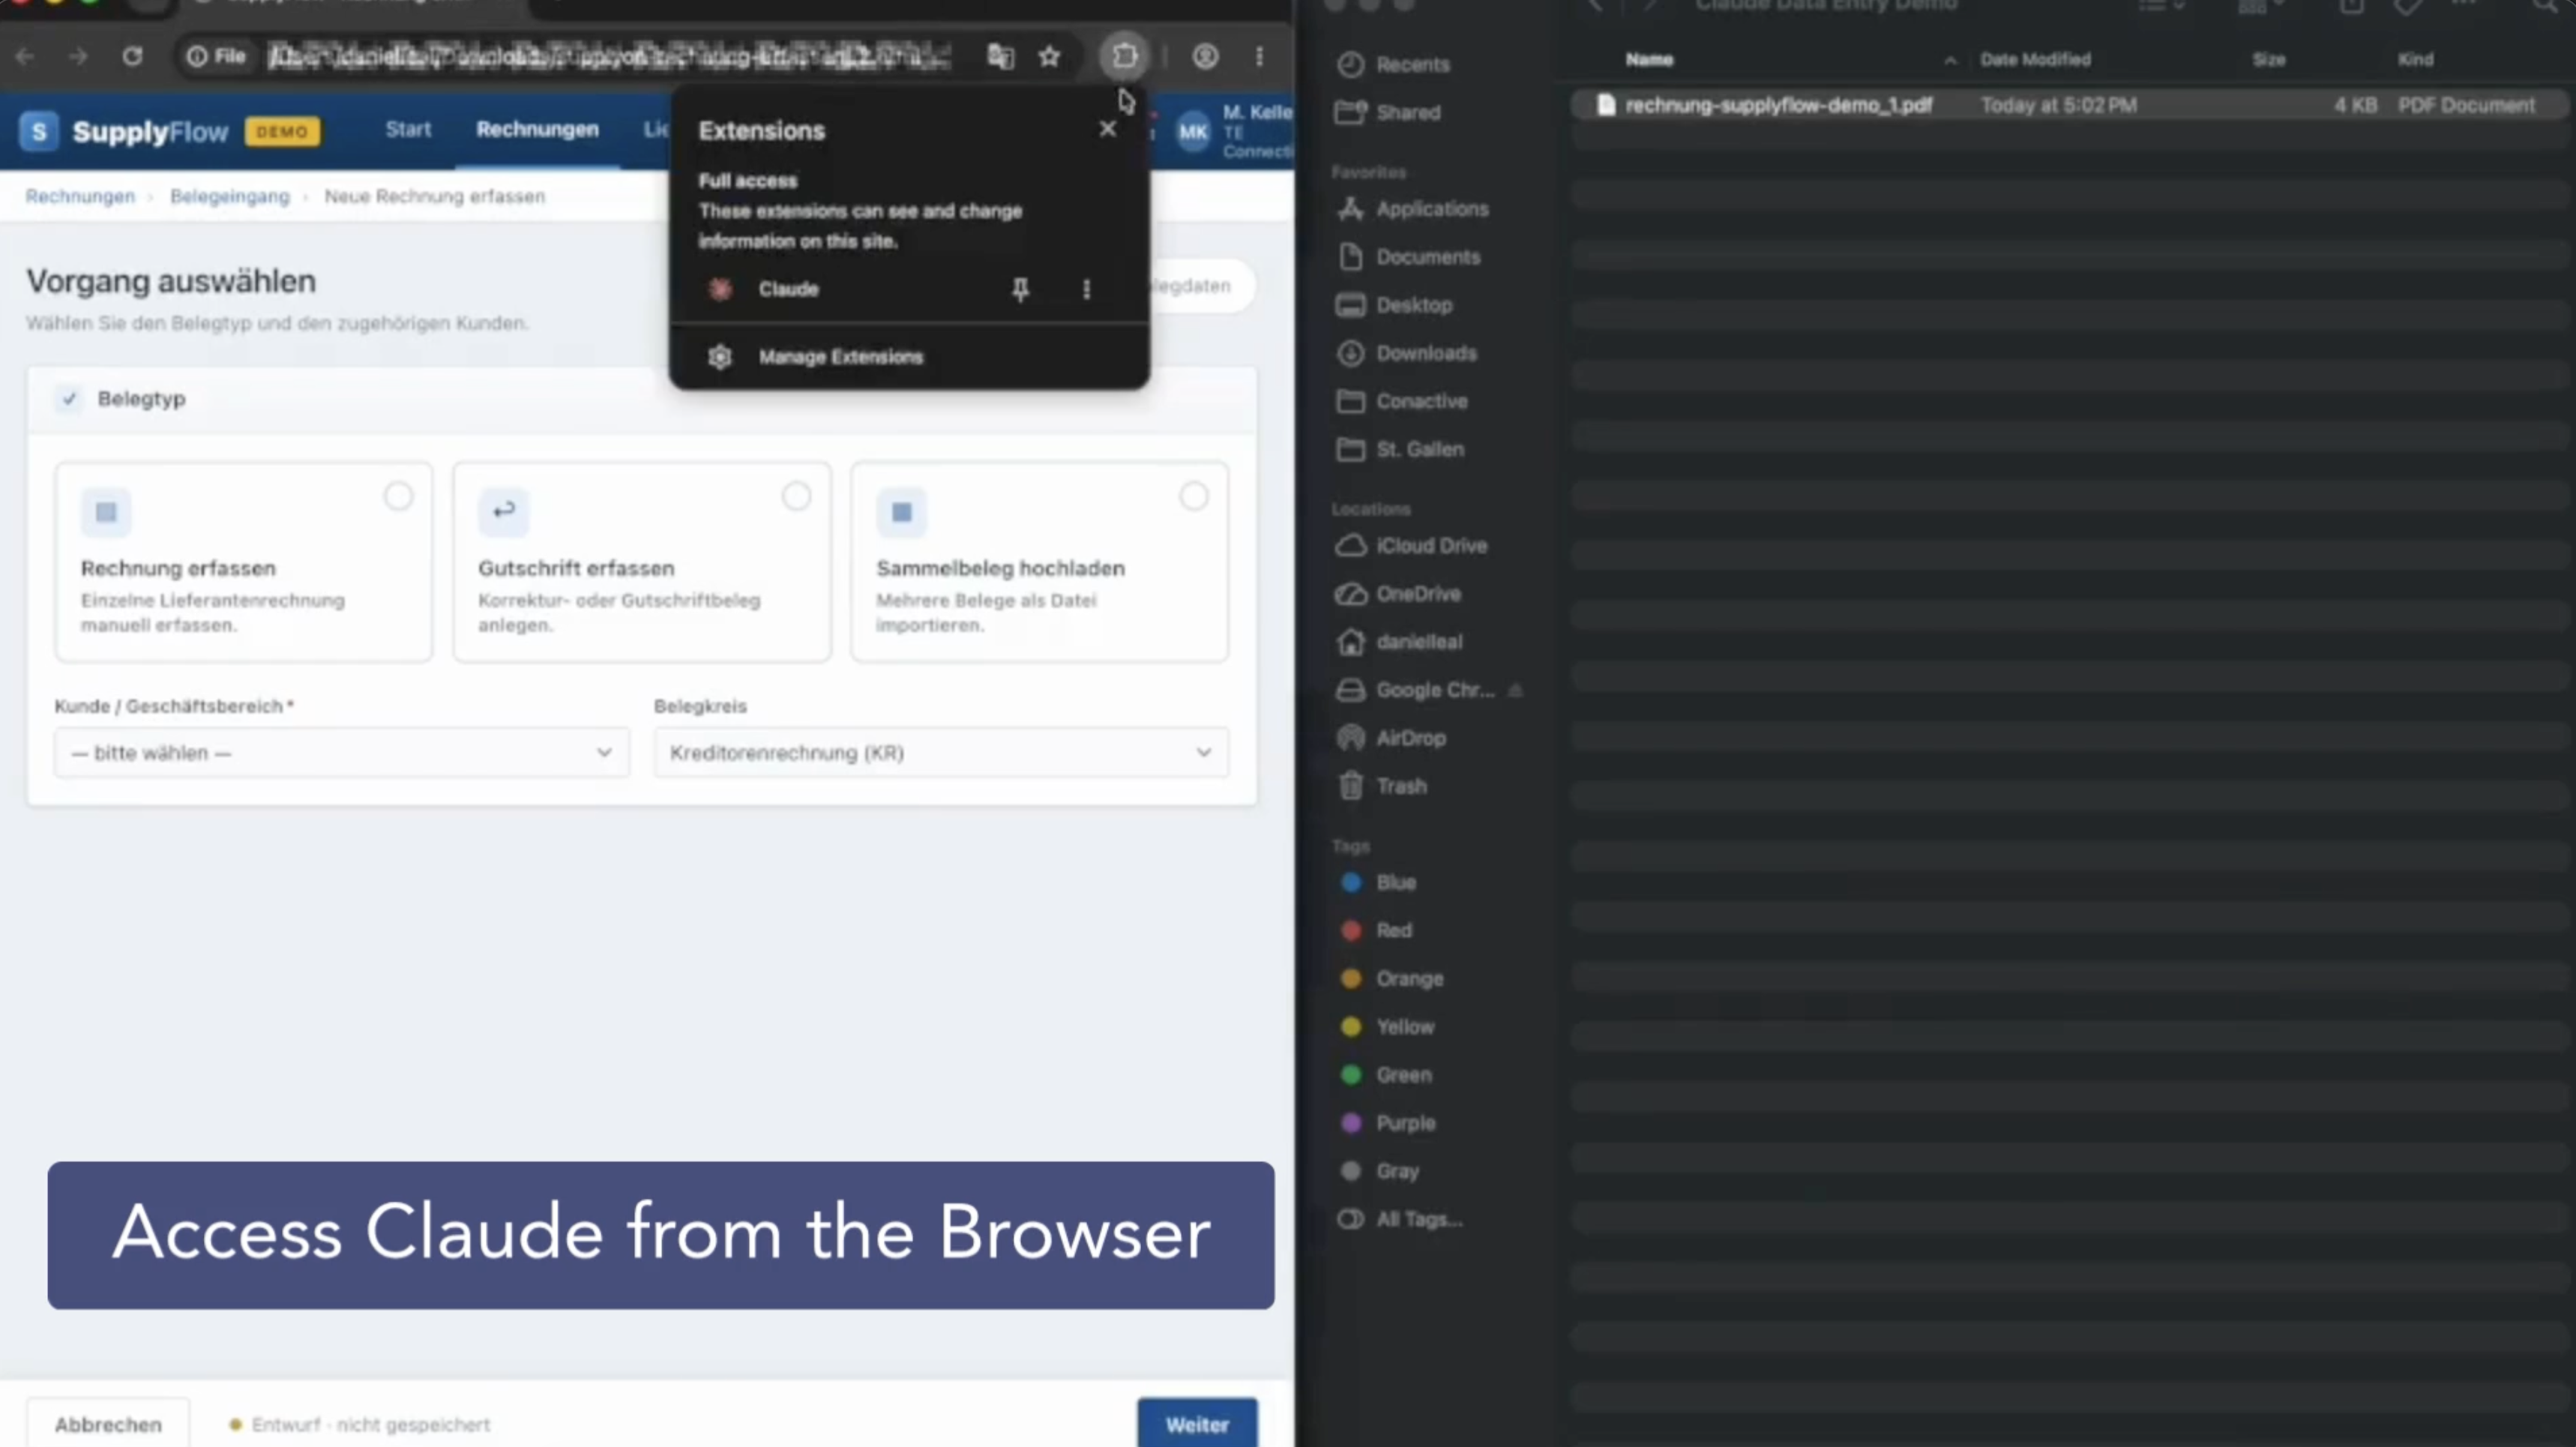This screenshot has height=1447, width=2576.
Task: Go to Rechnungen breadcrumb link
Action: (x=80, y=196)
